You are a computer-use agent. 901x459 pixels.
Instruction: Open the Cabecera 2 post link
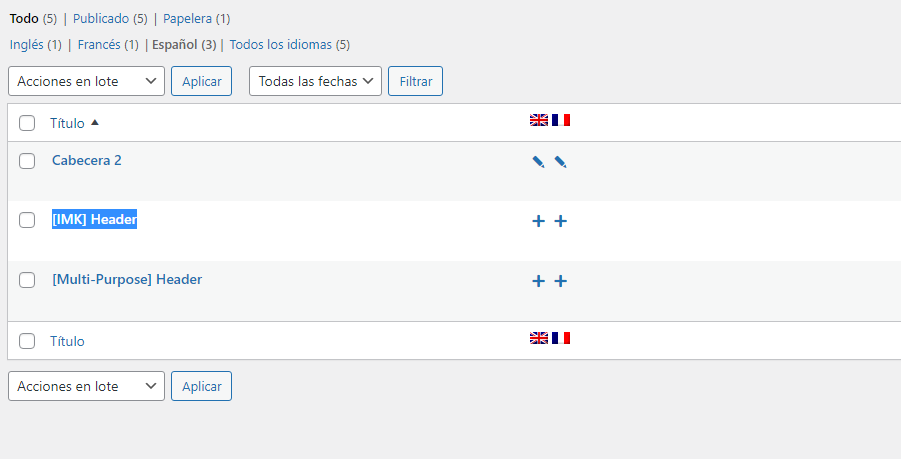coord(87,160)
